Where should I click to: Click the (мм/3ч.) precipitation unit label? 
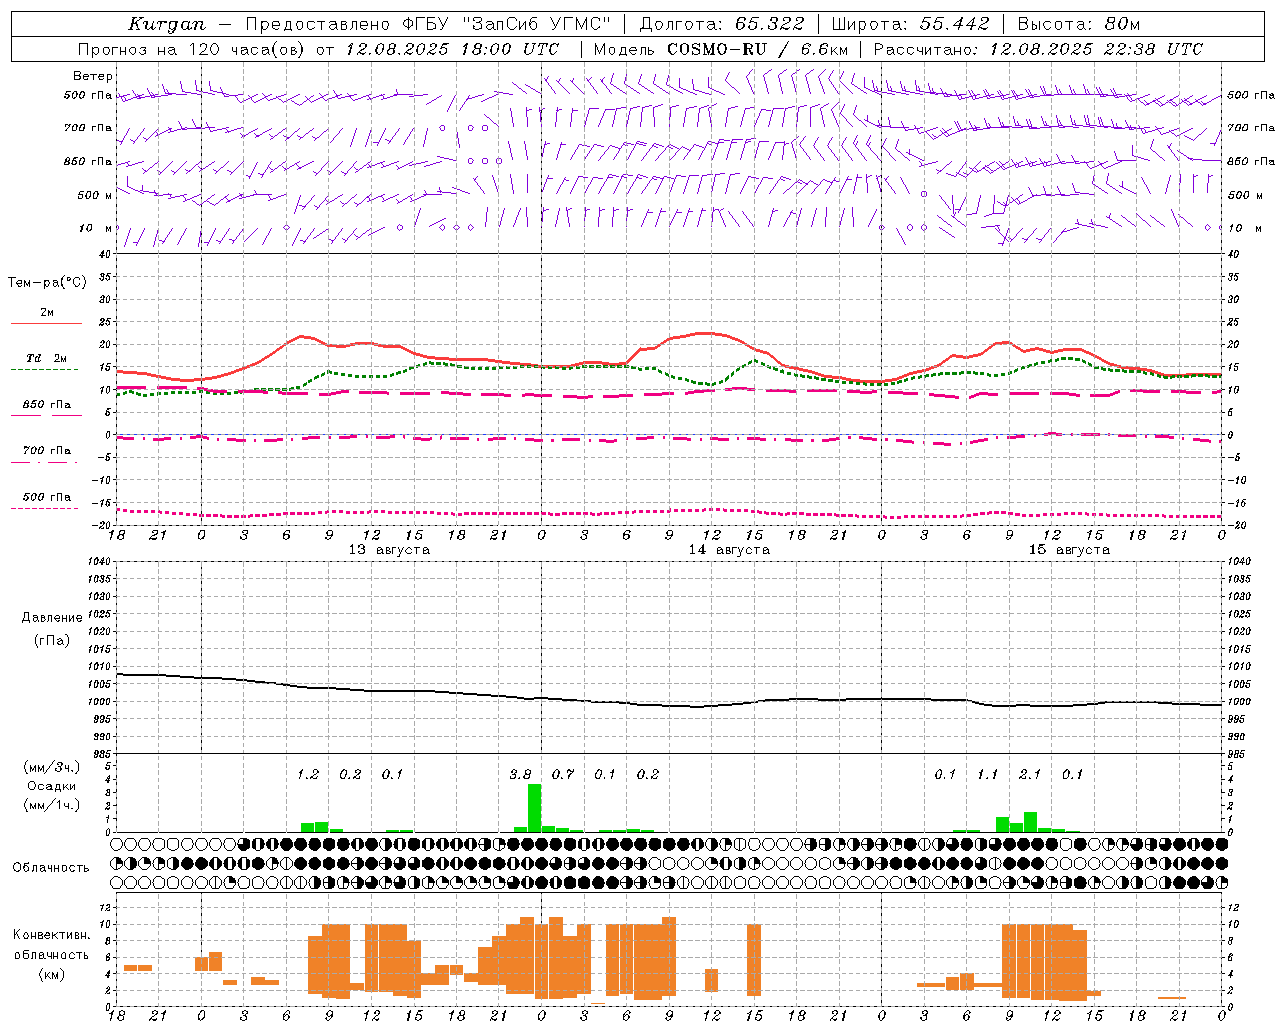click(x=52, y=768)
